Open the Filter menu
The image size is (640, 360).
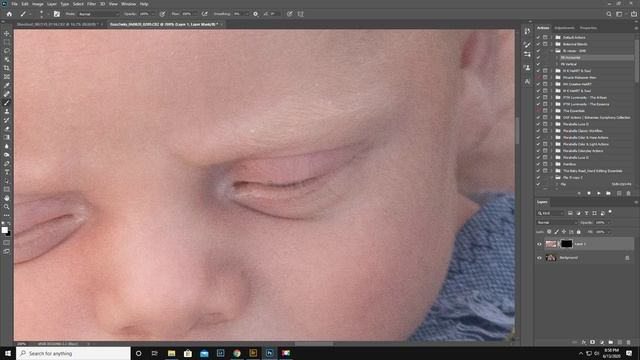91,4
